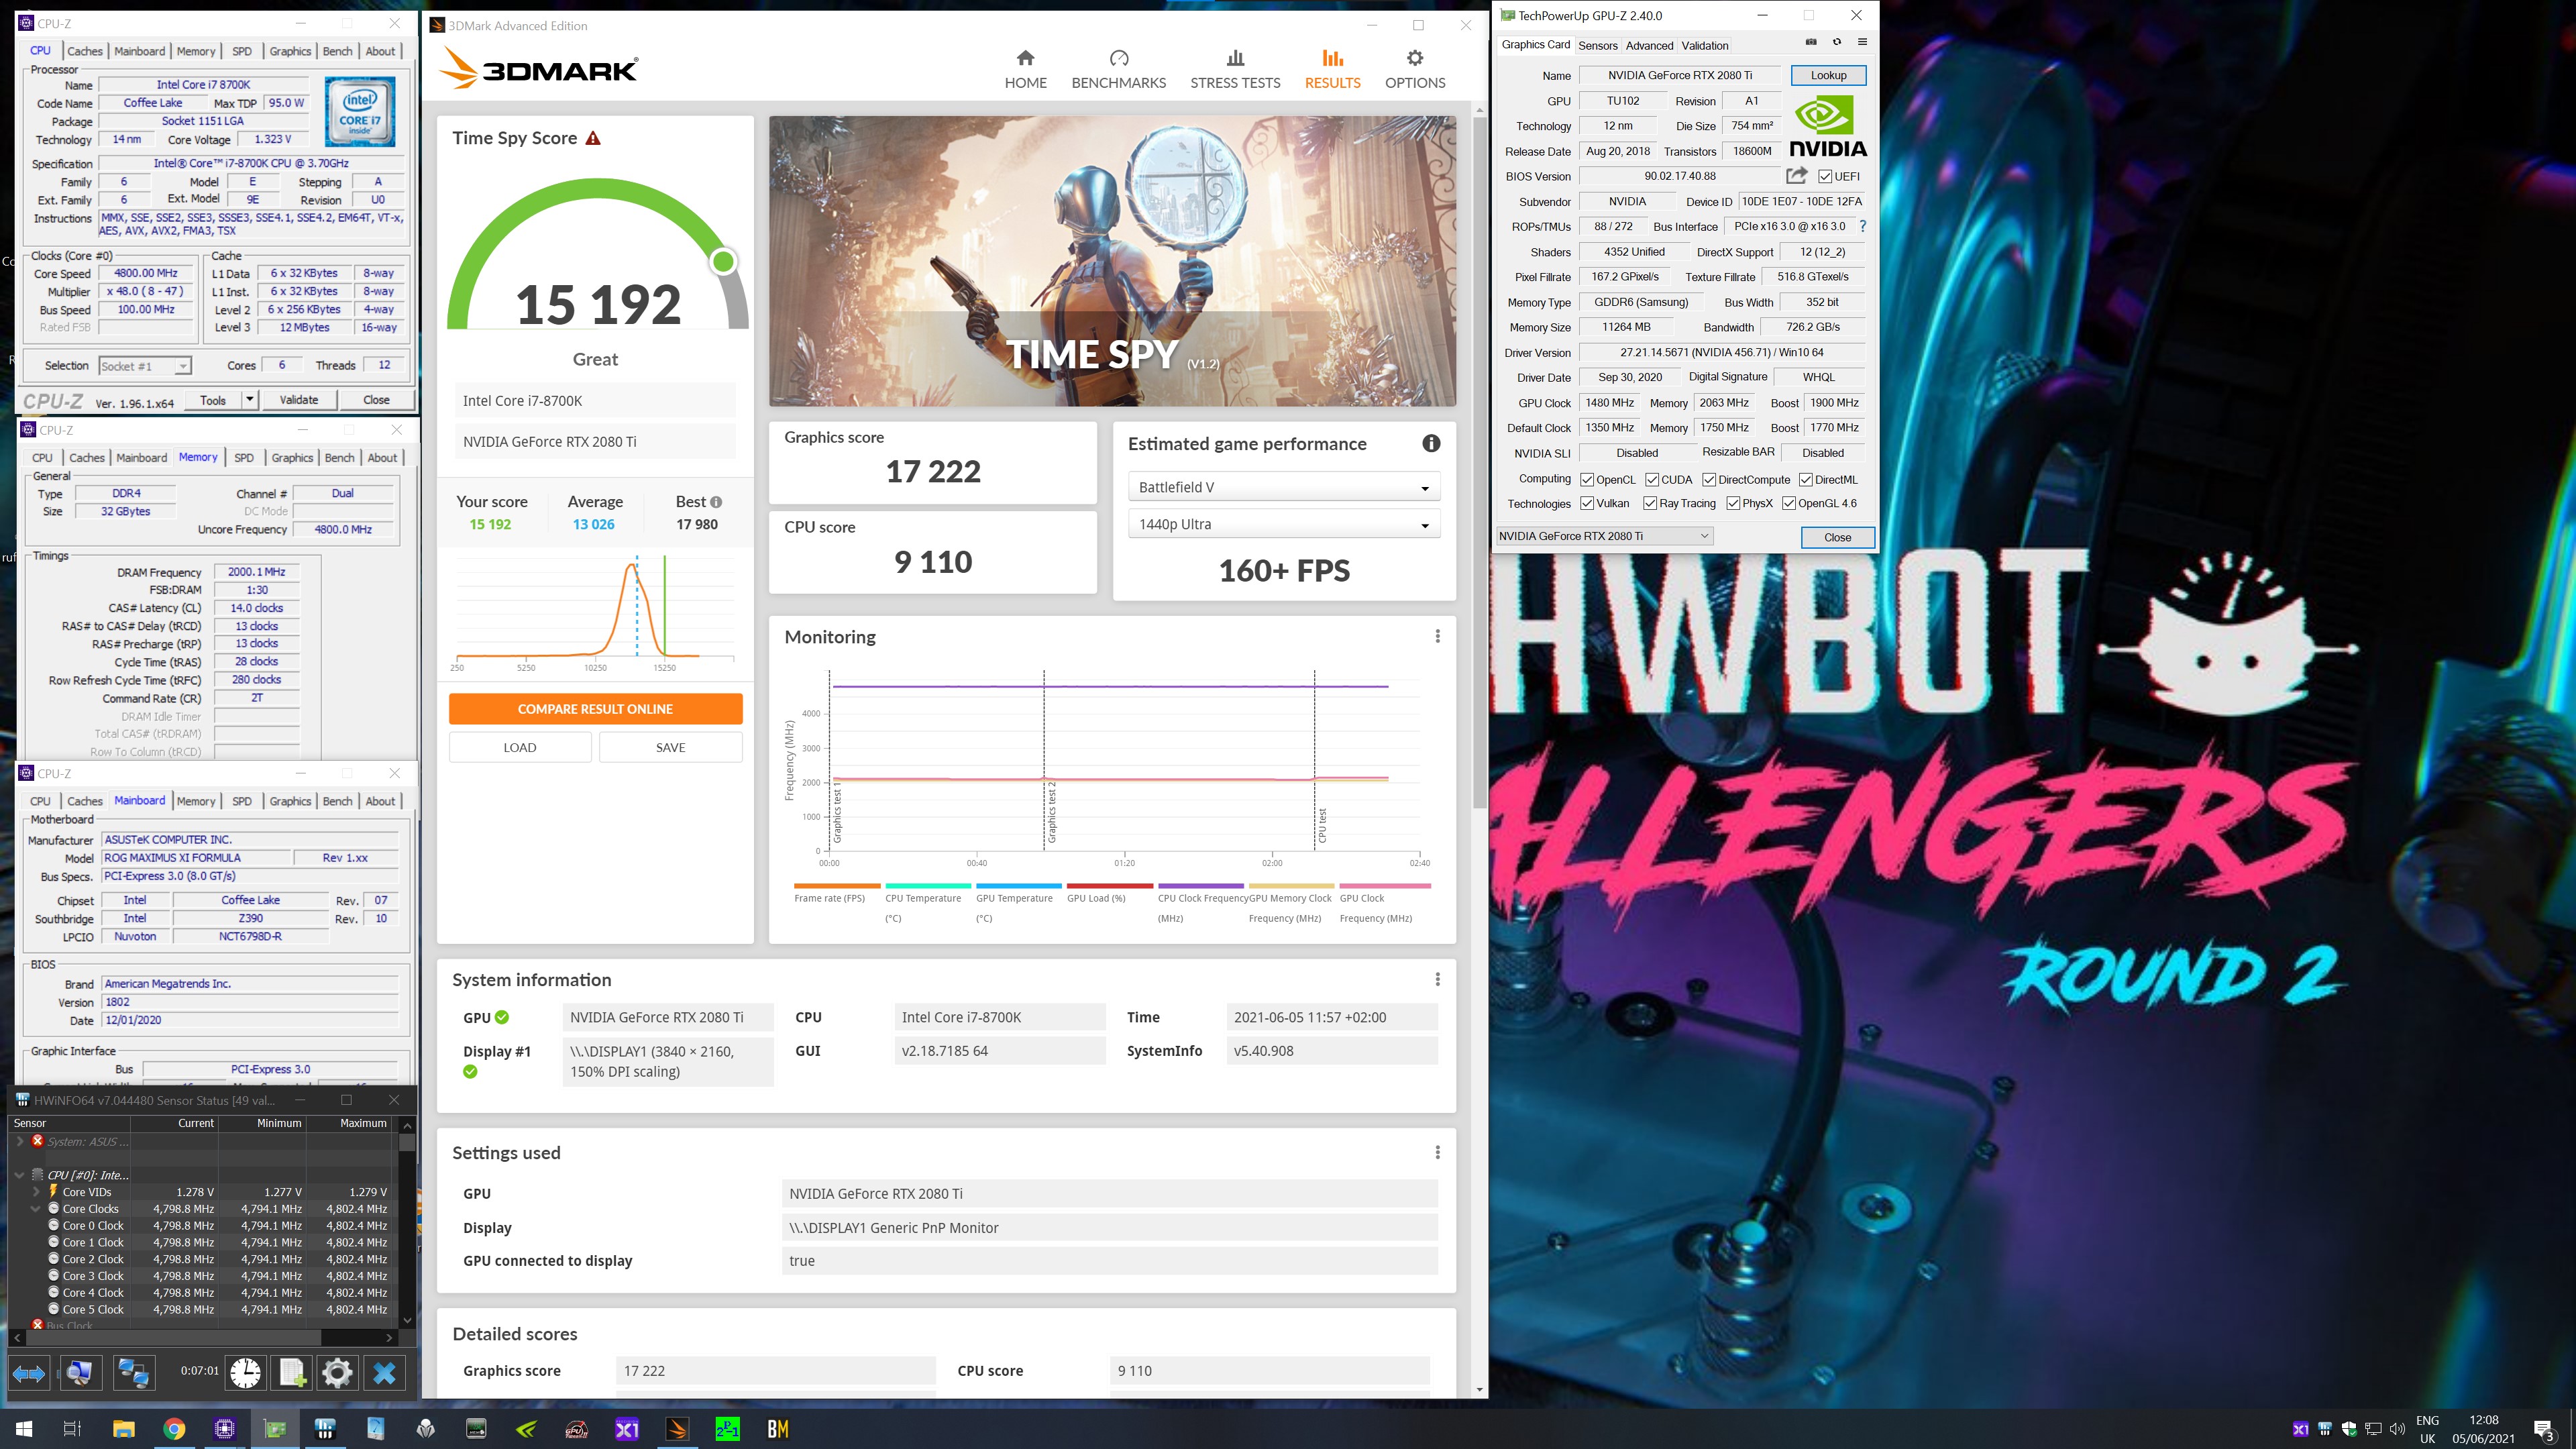Toggle the Ray Tracing checkbox in GPU-Z
This screenshot has width=2576, height=1449.
coord(1650,504)
